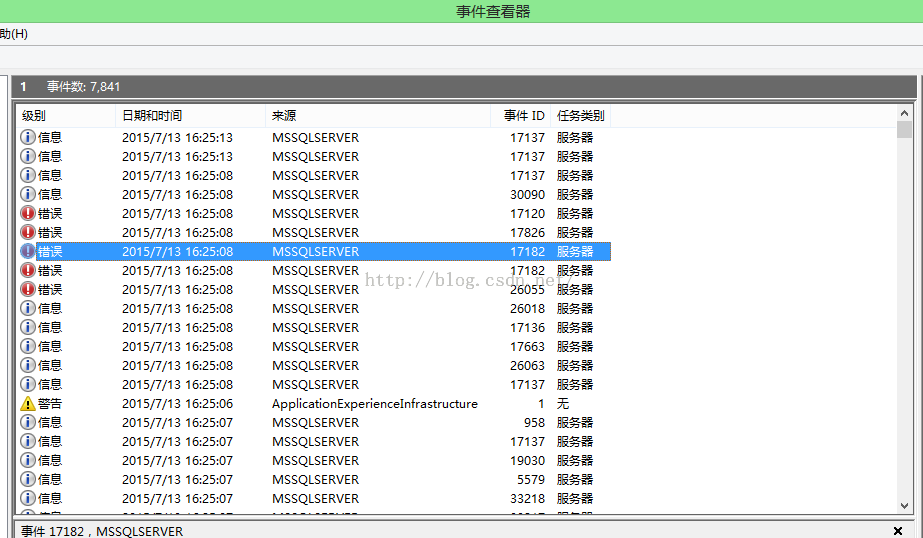Click event ID 17182 in the highlighted row
This screenshot has width=923, height=538.
[x=527, y=251]
